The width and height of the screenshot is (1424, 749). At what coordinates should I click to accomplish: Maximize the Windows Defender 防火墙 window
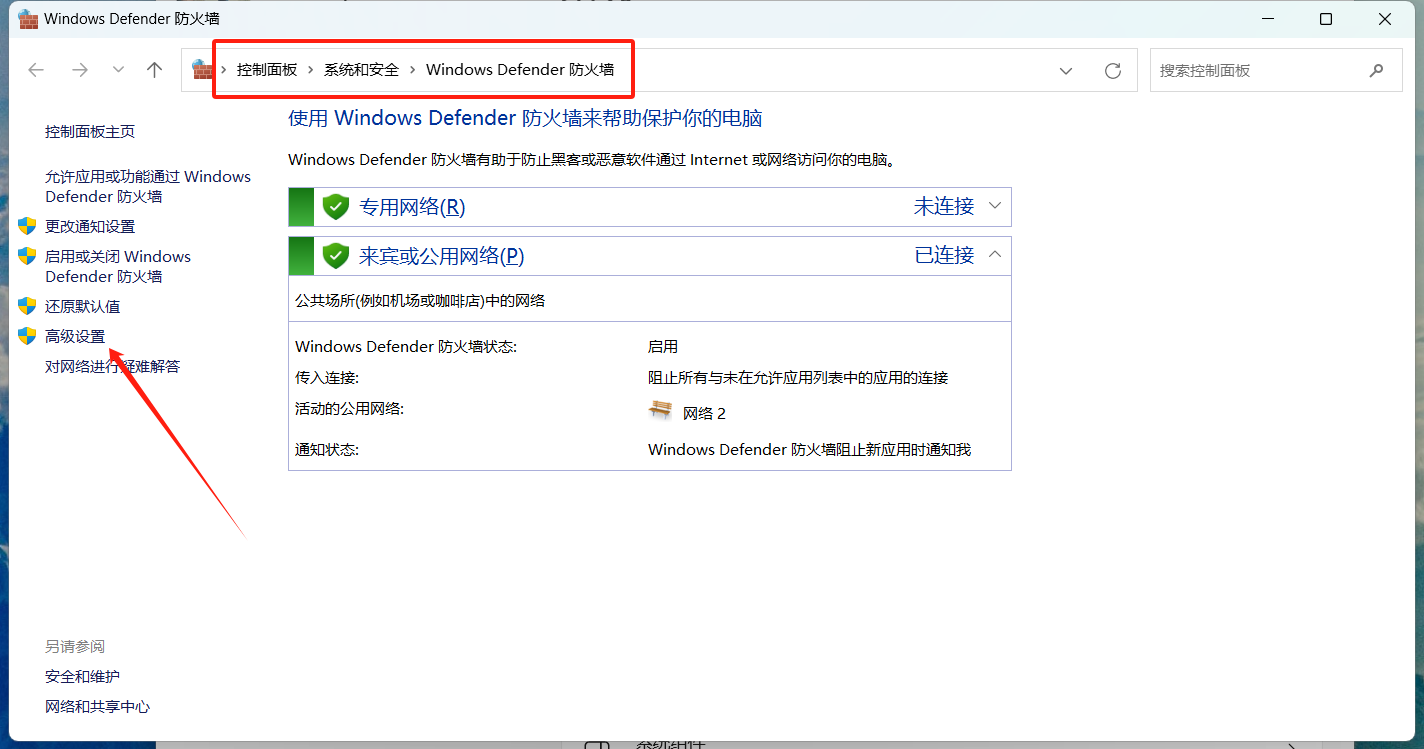pyautogui.click(x=1326, y=19)
